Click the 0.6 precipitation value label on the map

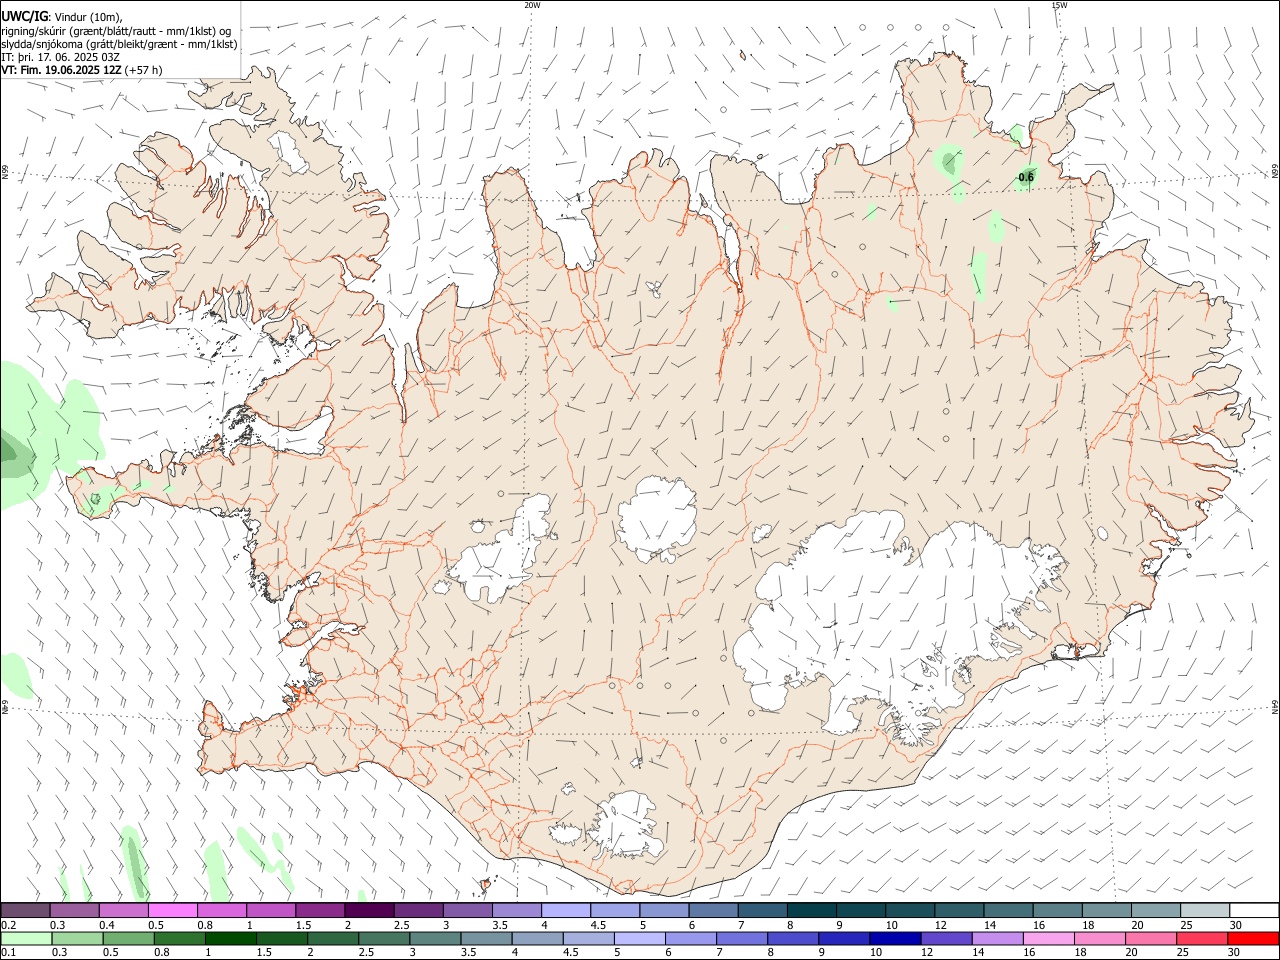(x=1026, y=177)
